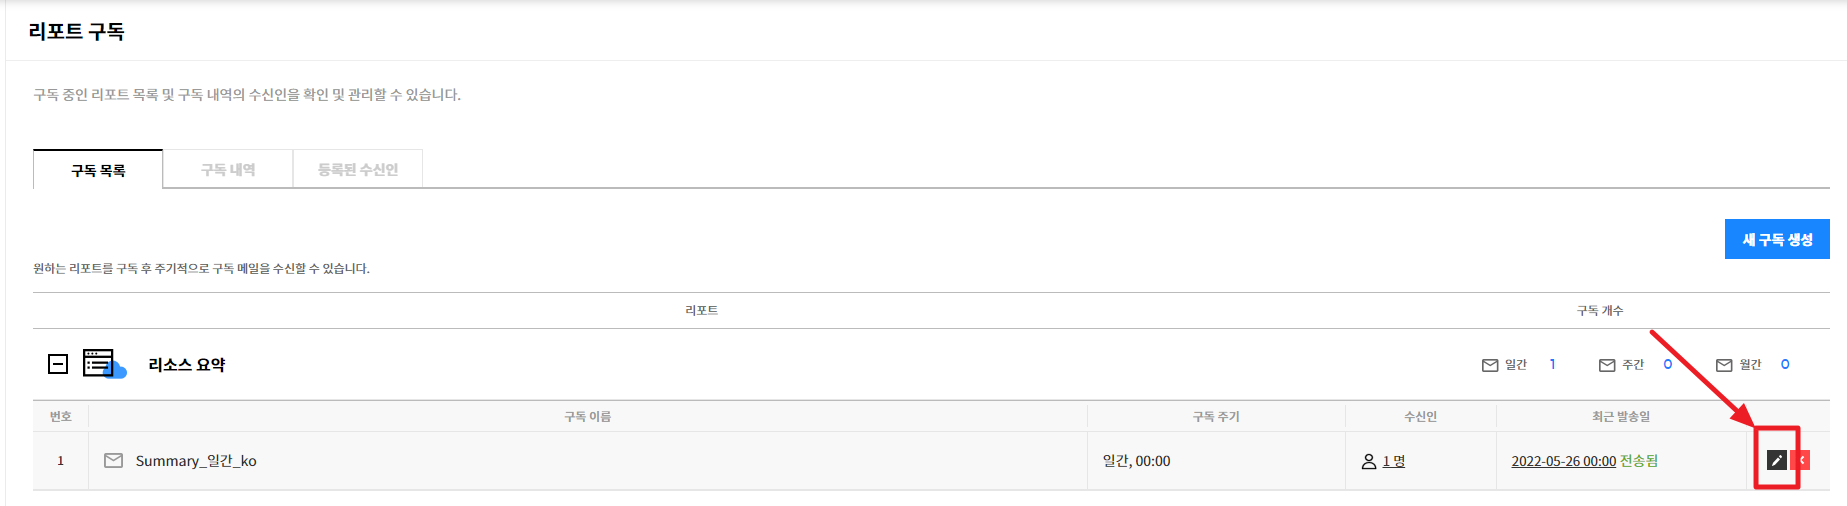Screen dimensions: 1847x506
Task: Switch to the 구독 내역 tab
Action: (228, 169)
